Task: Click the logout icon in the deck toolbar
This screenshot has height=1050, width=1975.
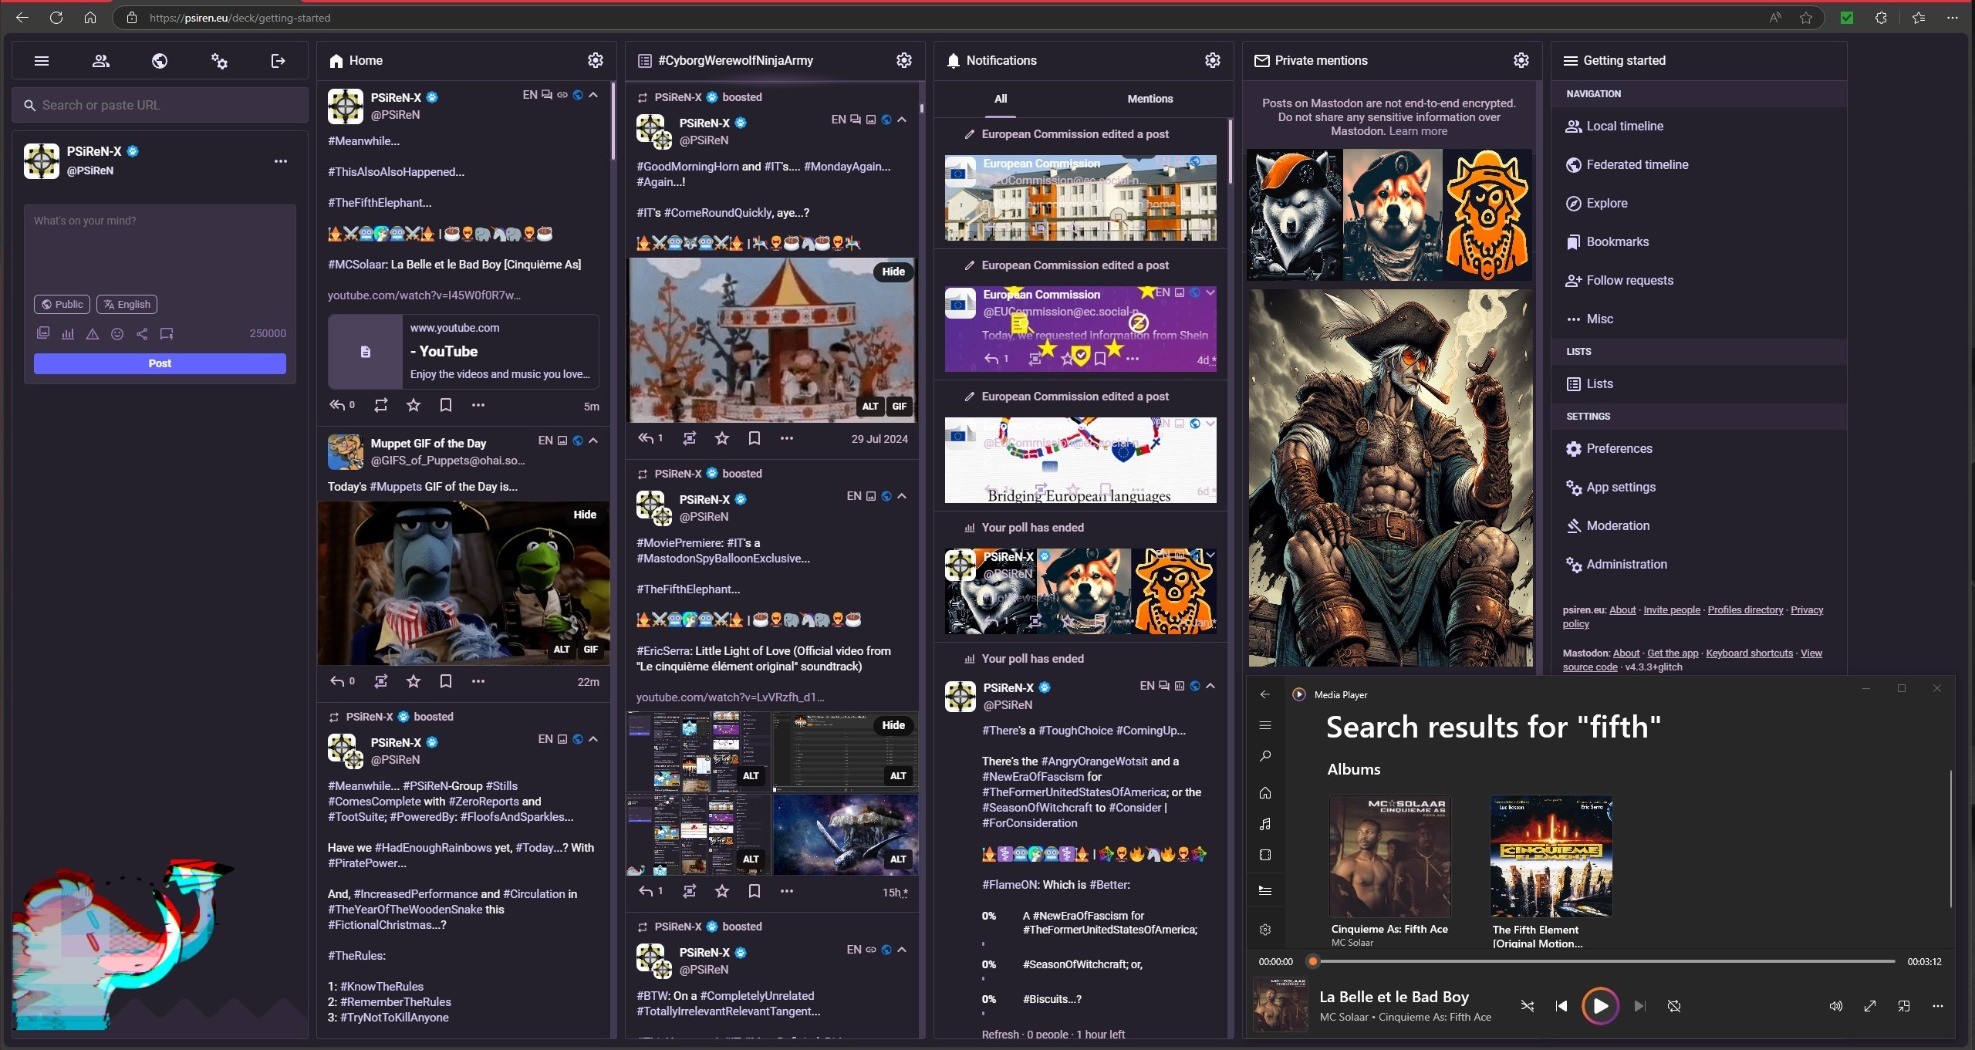Action: click(x=278, y=61)
